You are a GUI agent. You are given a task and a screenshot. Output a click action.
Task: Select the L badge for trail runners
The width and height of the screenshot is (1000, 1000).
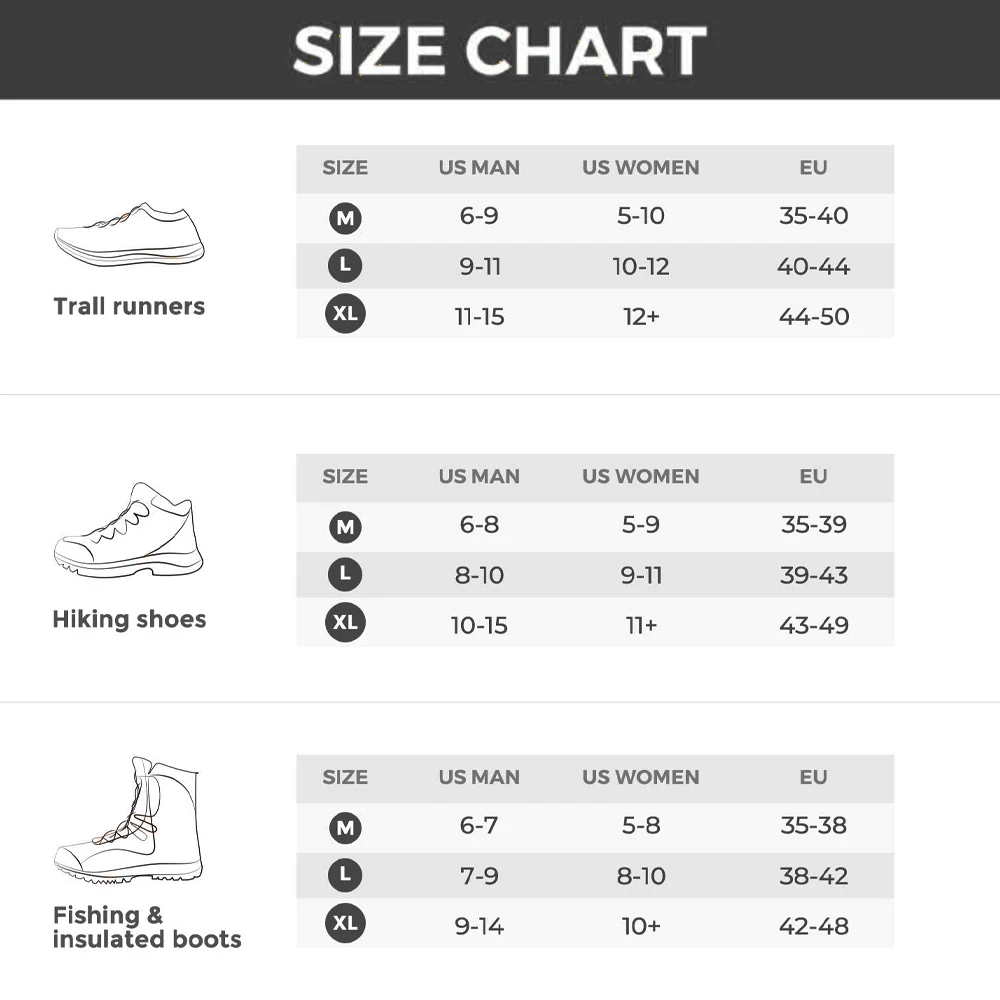click(x=345, y=266)
